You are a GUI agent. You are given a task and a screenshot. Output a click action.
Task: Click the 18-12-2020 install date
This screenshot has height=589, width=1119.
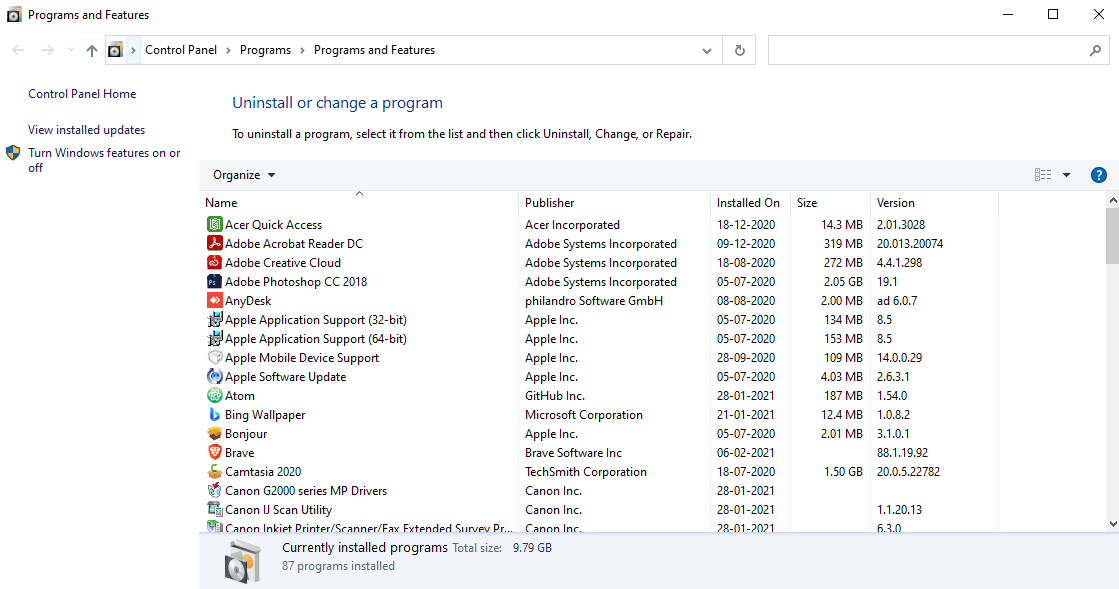click(x=746, y=225)
